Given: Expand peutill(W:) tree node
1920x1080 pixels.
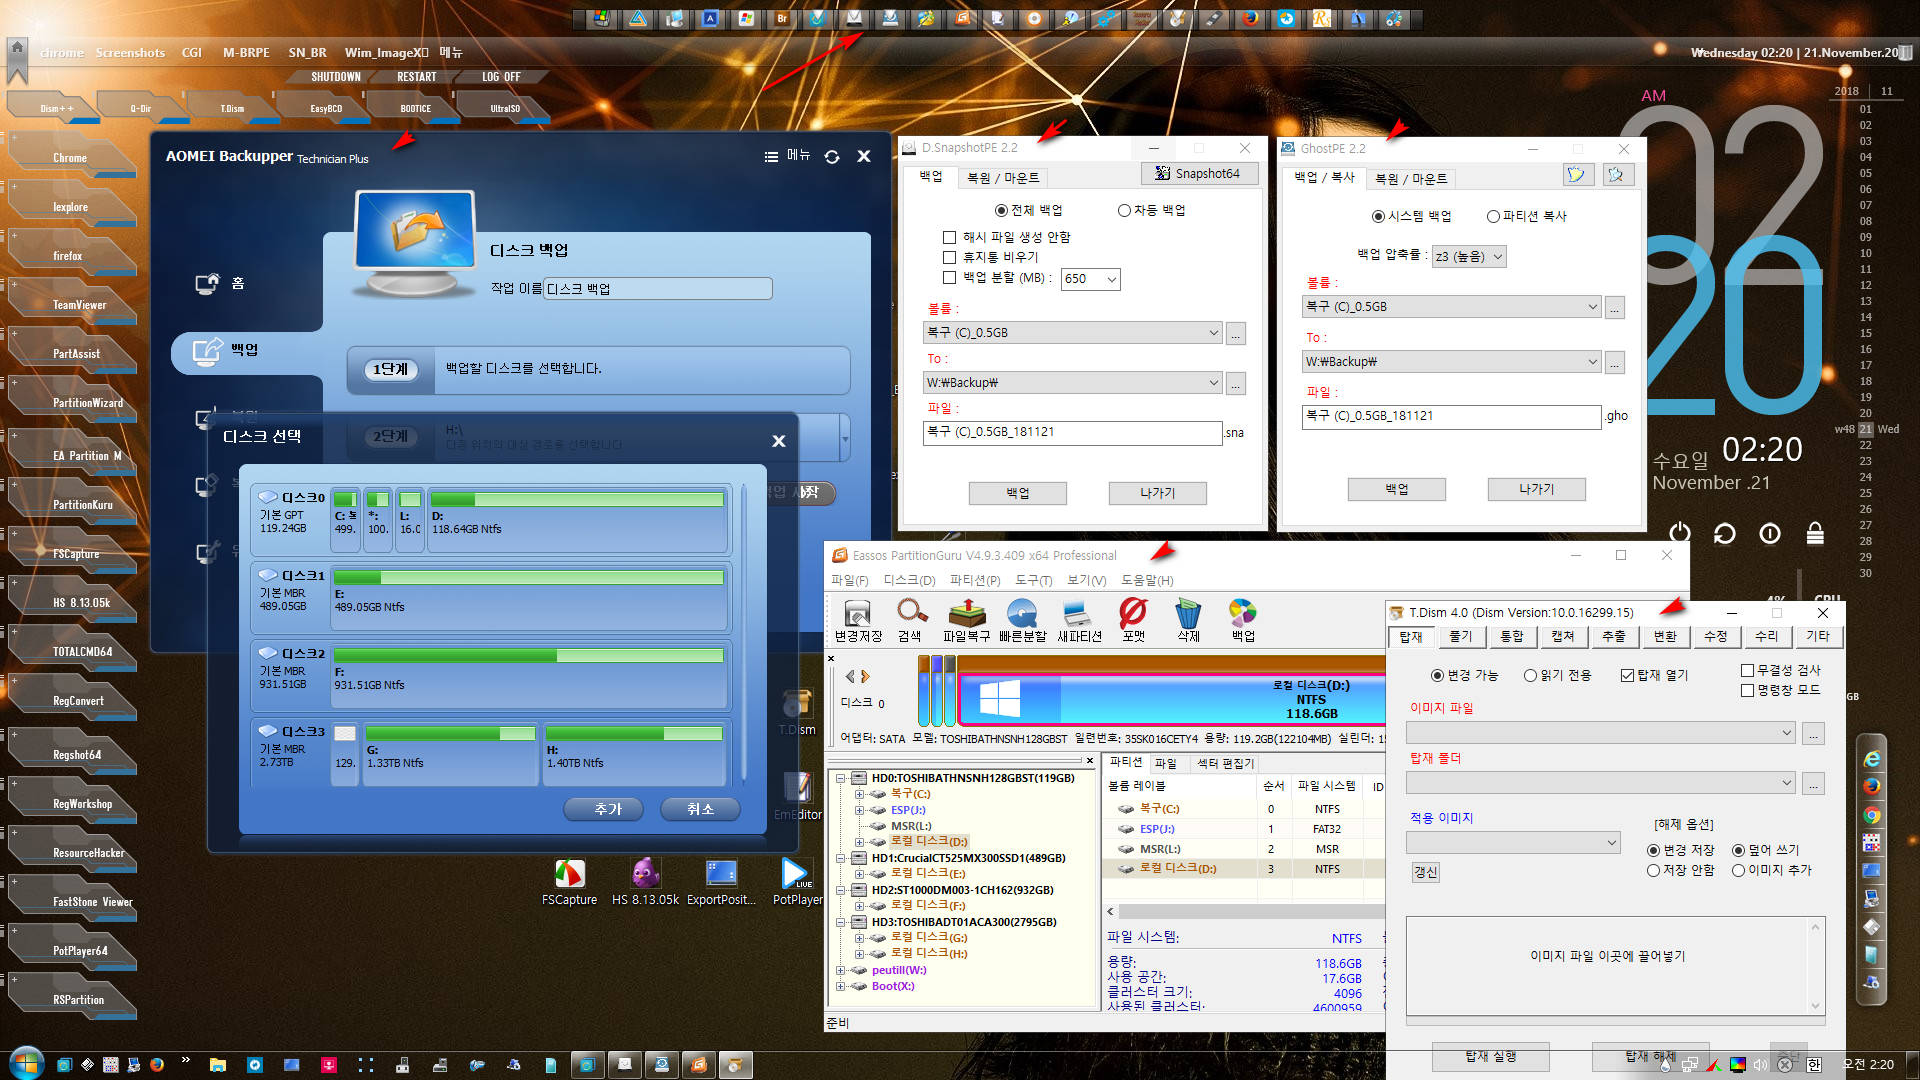Looking at the screenshot, I should 841,970.
